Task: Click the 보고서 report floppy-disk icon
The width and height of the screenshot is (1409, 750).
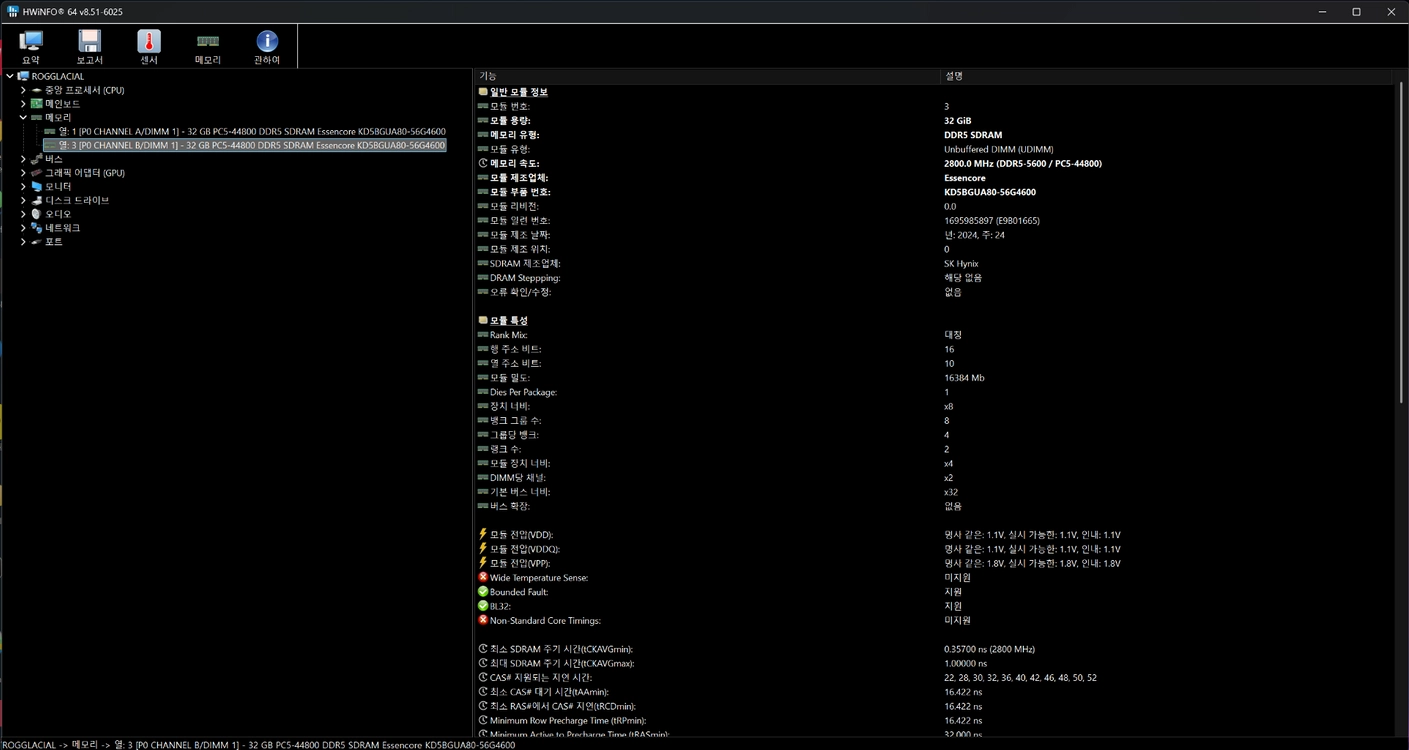Action: click(x=90, y=47)
